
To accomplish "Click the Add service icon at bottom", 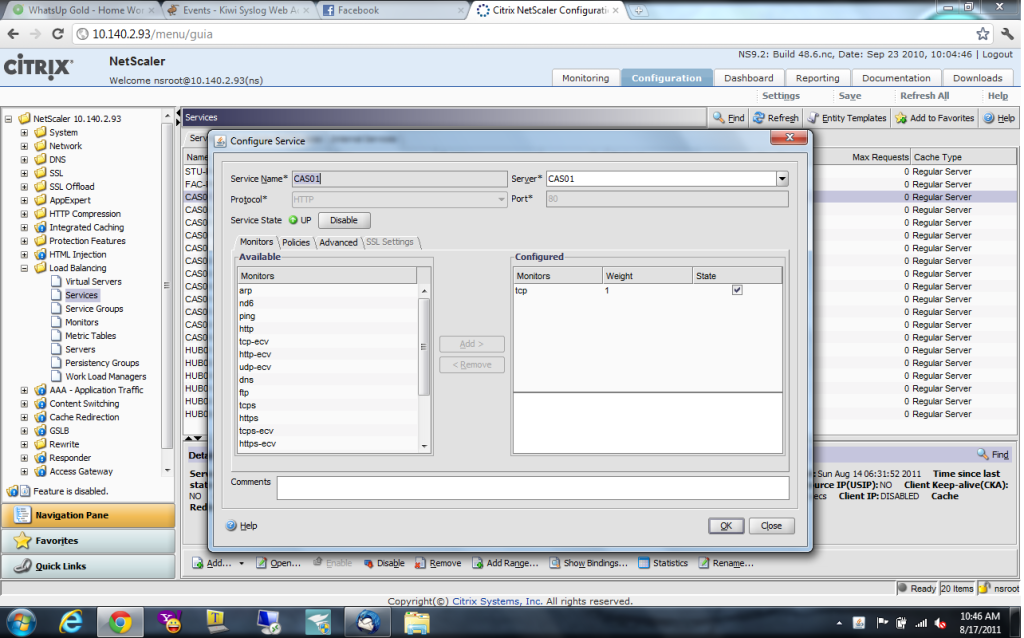I will tap(197, 563).
